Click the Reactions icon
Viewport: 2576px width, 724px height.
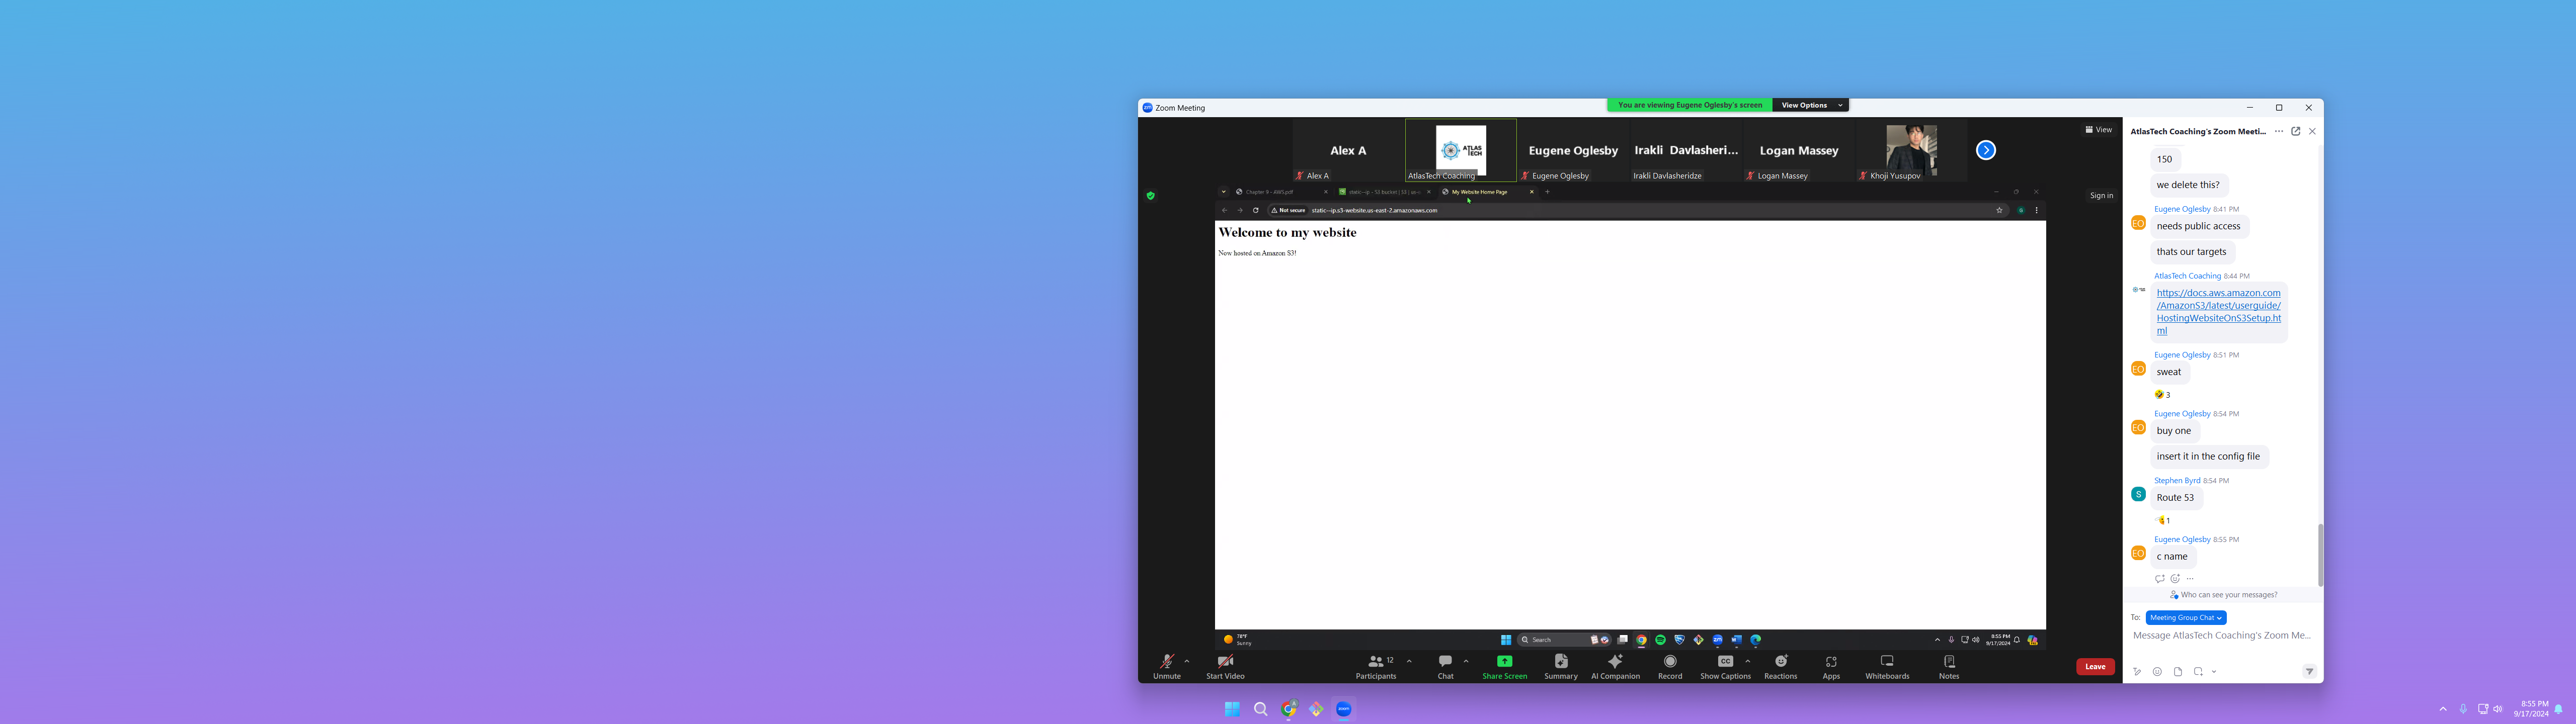1780,661
